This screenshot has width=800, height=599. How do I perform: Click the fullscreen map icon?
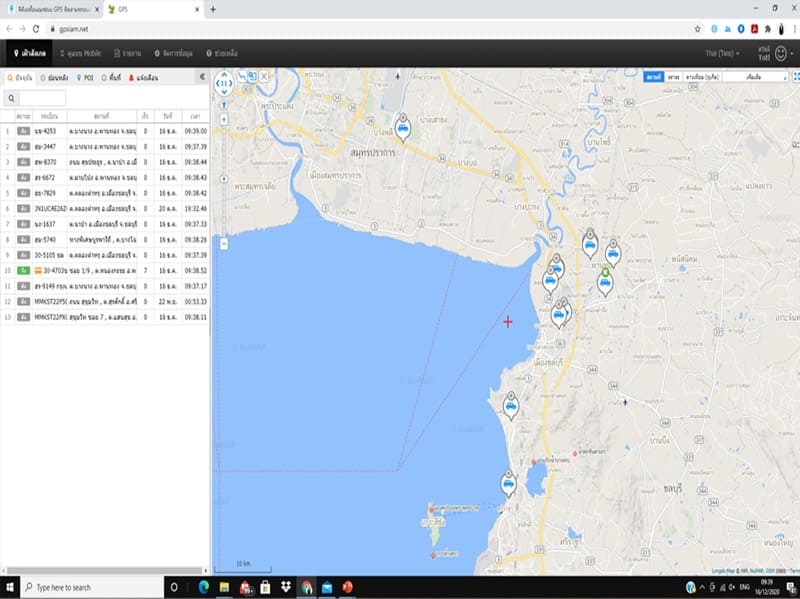click(x=796, y=76)
